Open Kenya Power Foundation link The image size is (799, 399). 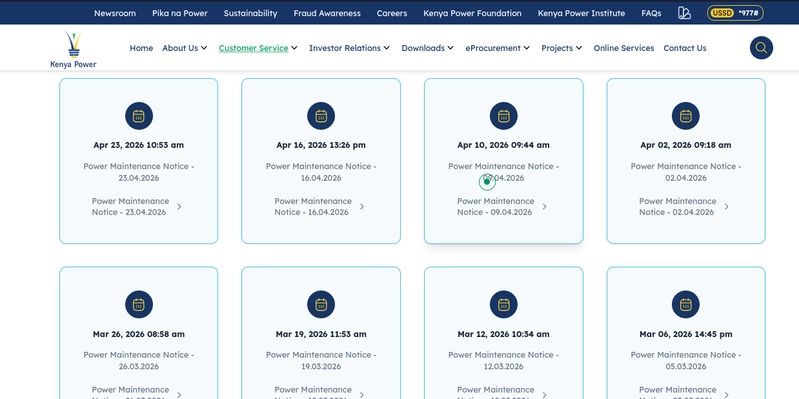[x=472, y=13]
